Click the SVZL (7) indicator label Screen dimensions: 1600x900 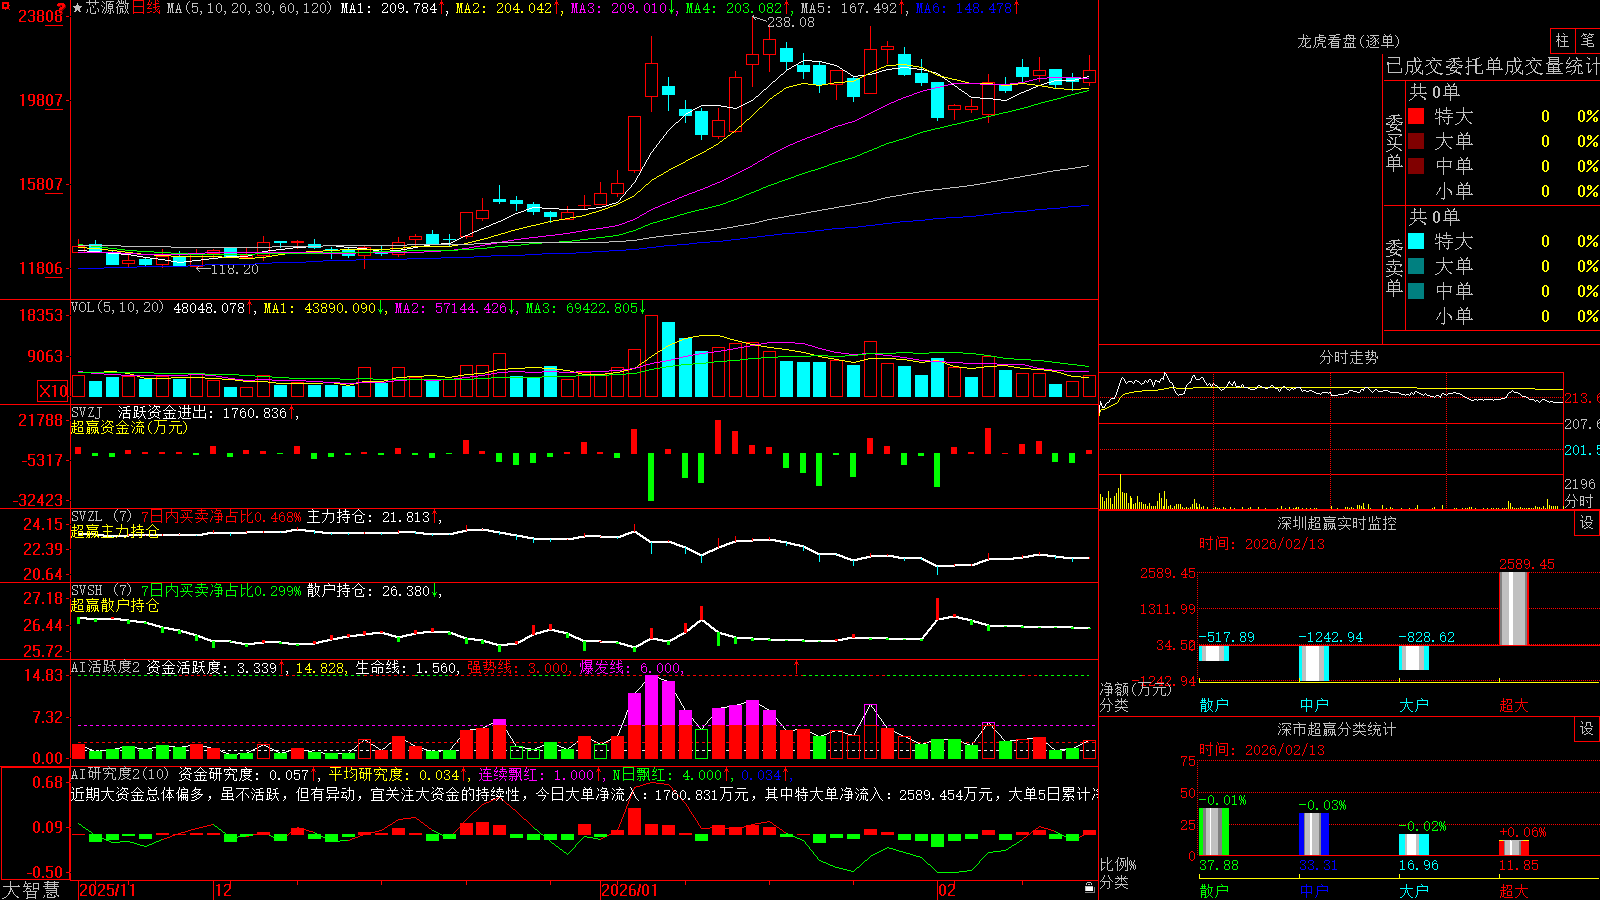tap(101, 517)
